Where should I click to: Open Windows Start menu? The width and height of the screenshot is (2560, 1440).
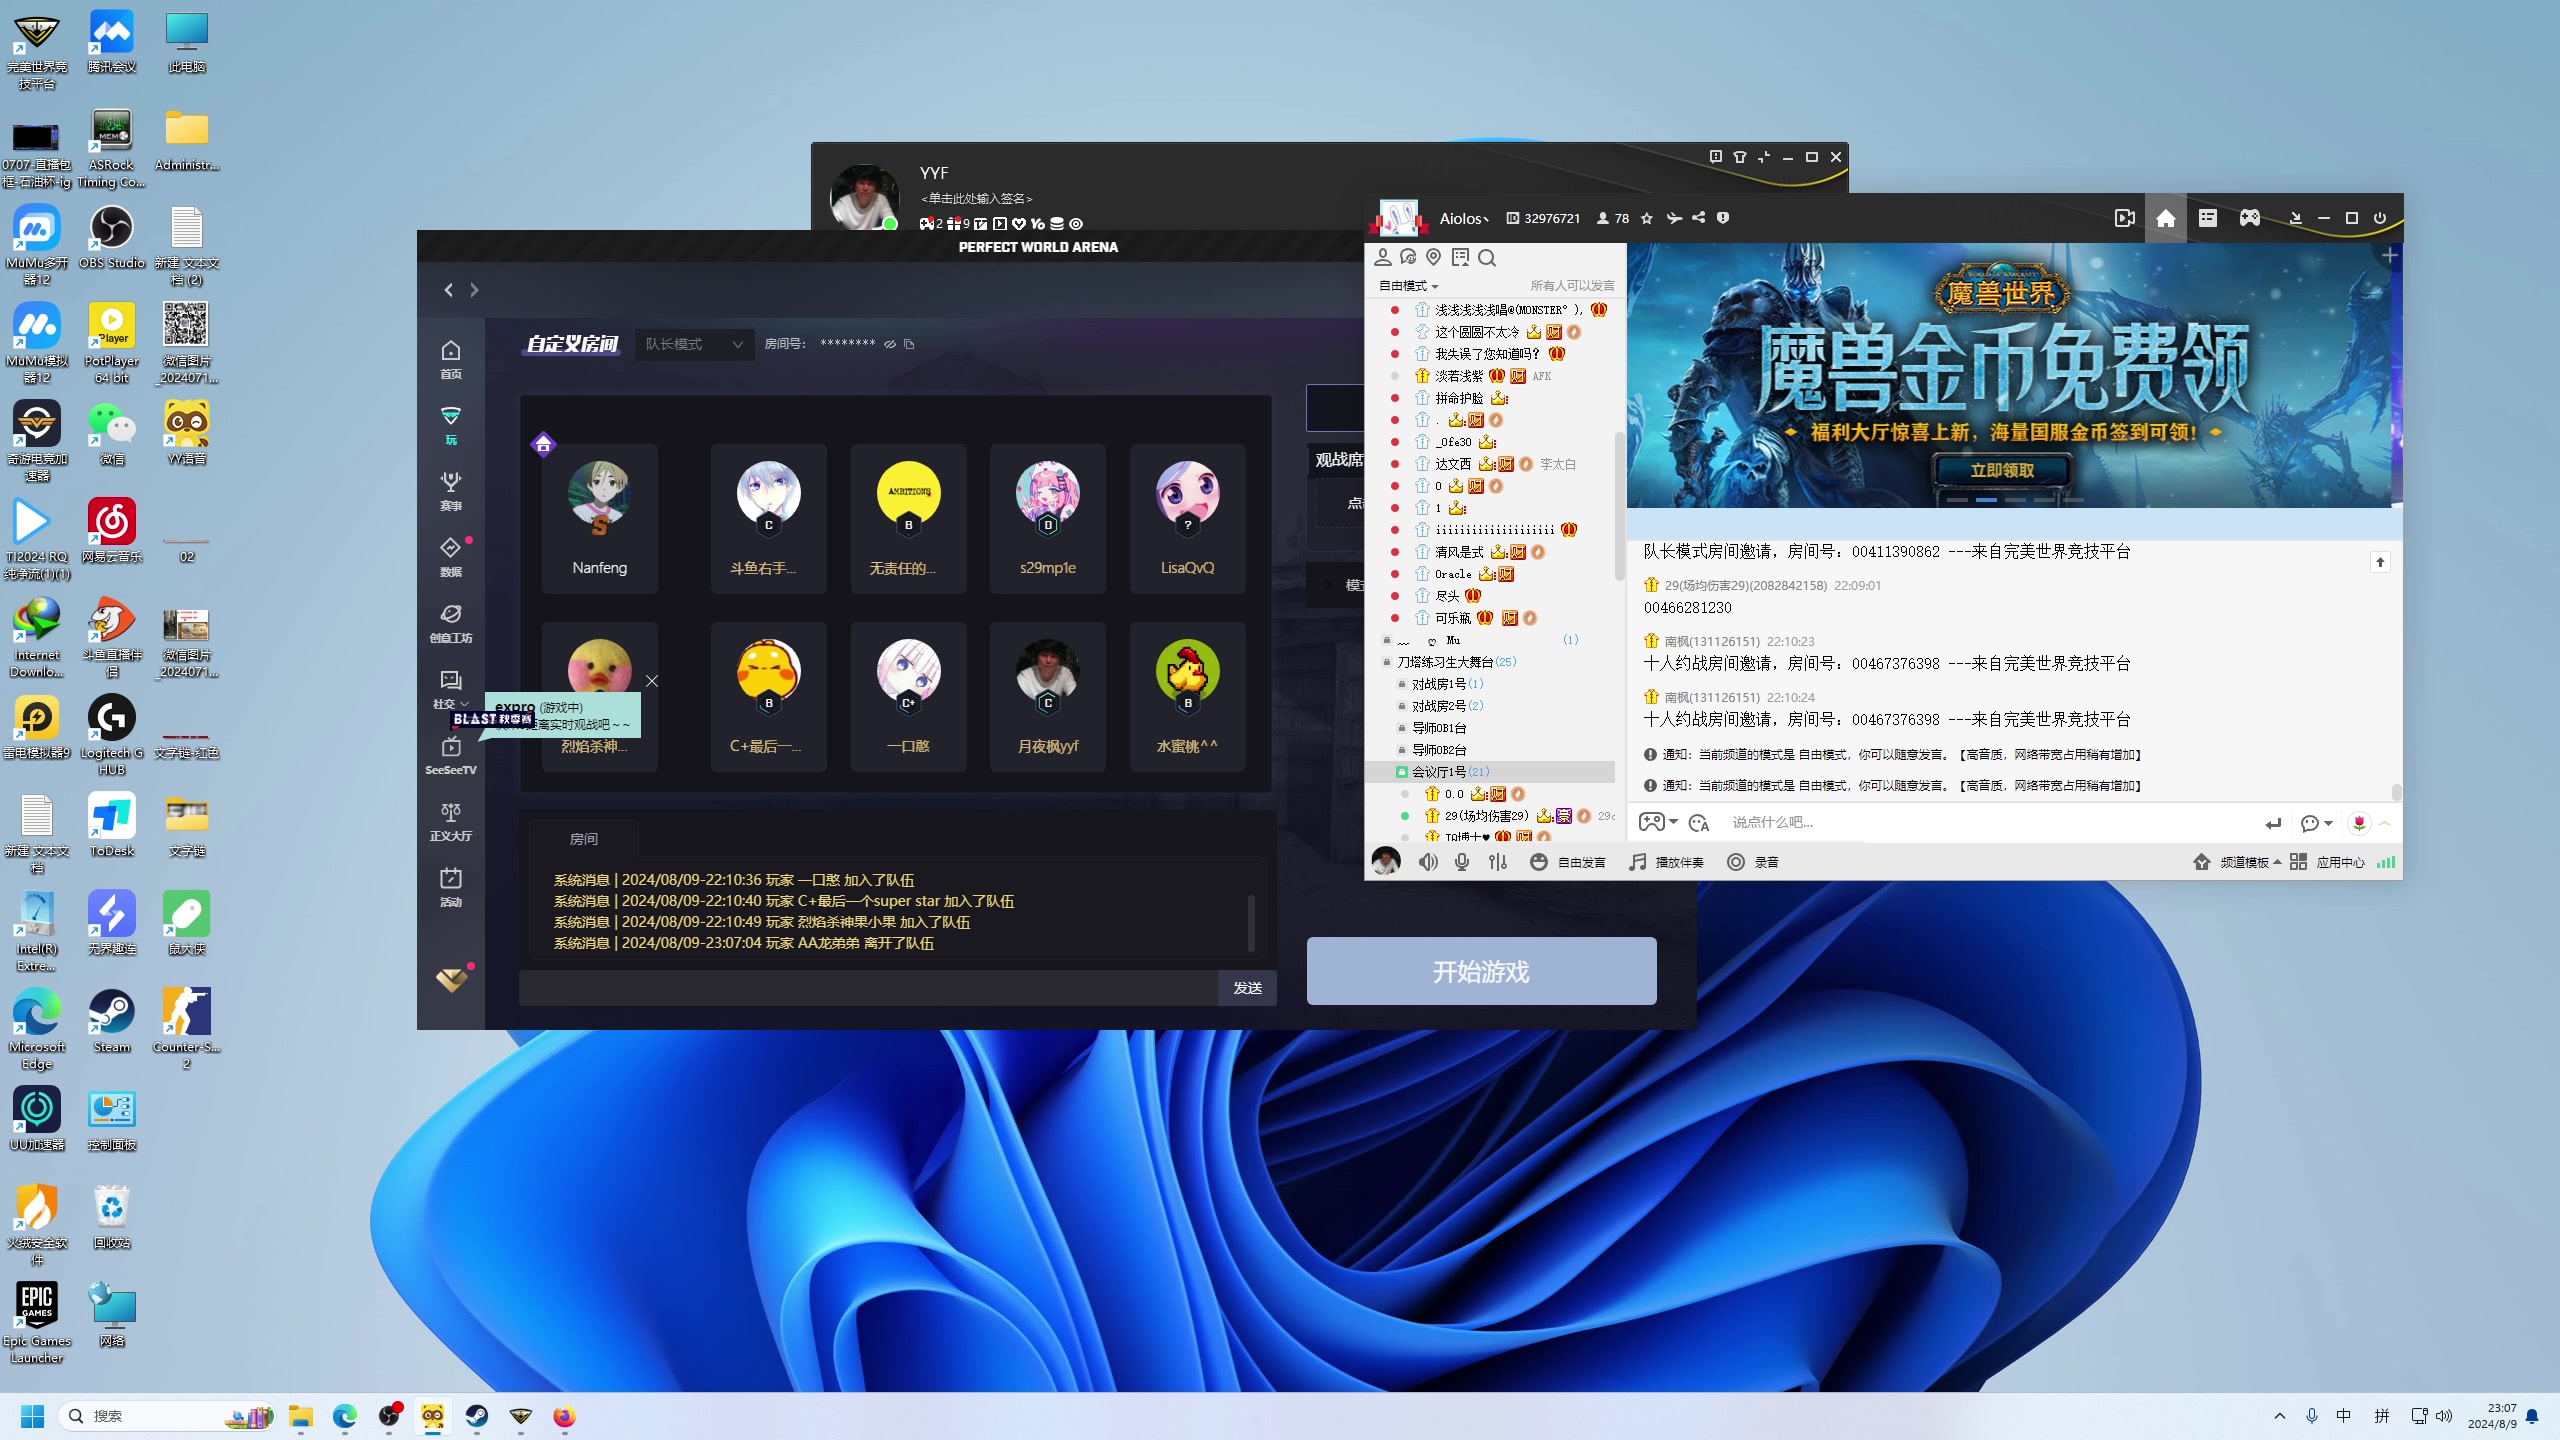click(x=32, y=1416)
